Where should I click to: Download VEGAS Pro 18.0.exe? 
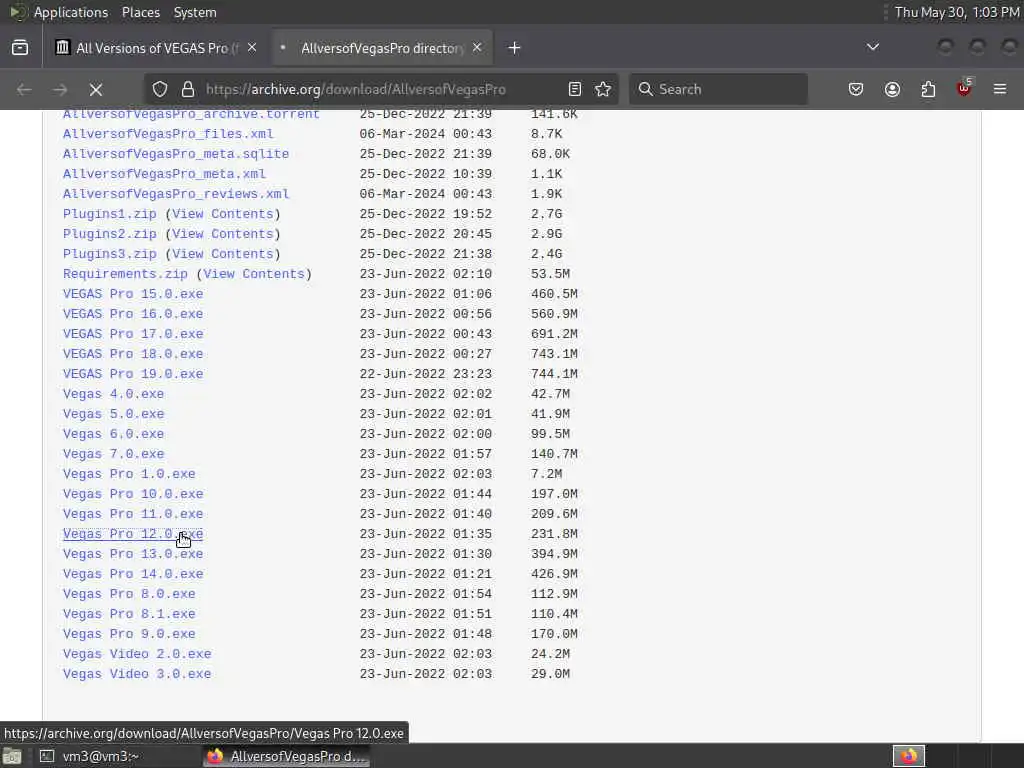click(133, 354)
